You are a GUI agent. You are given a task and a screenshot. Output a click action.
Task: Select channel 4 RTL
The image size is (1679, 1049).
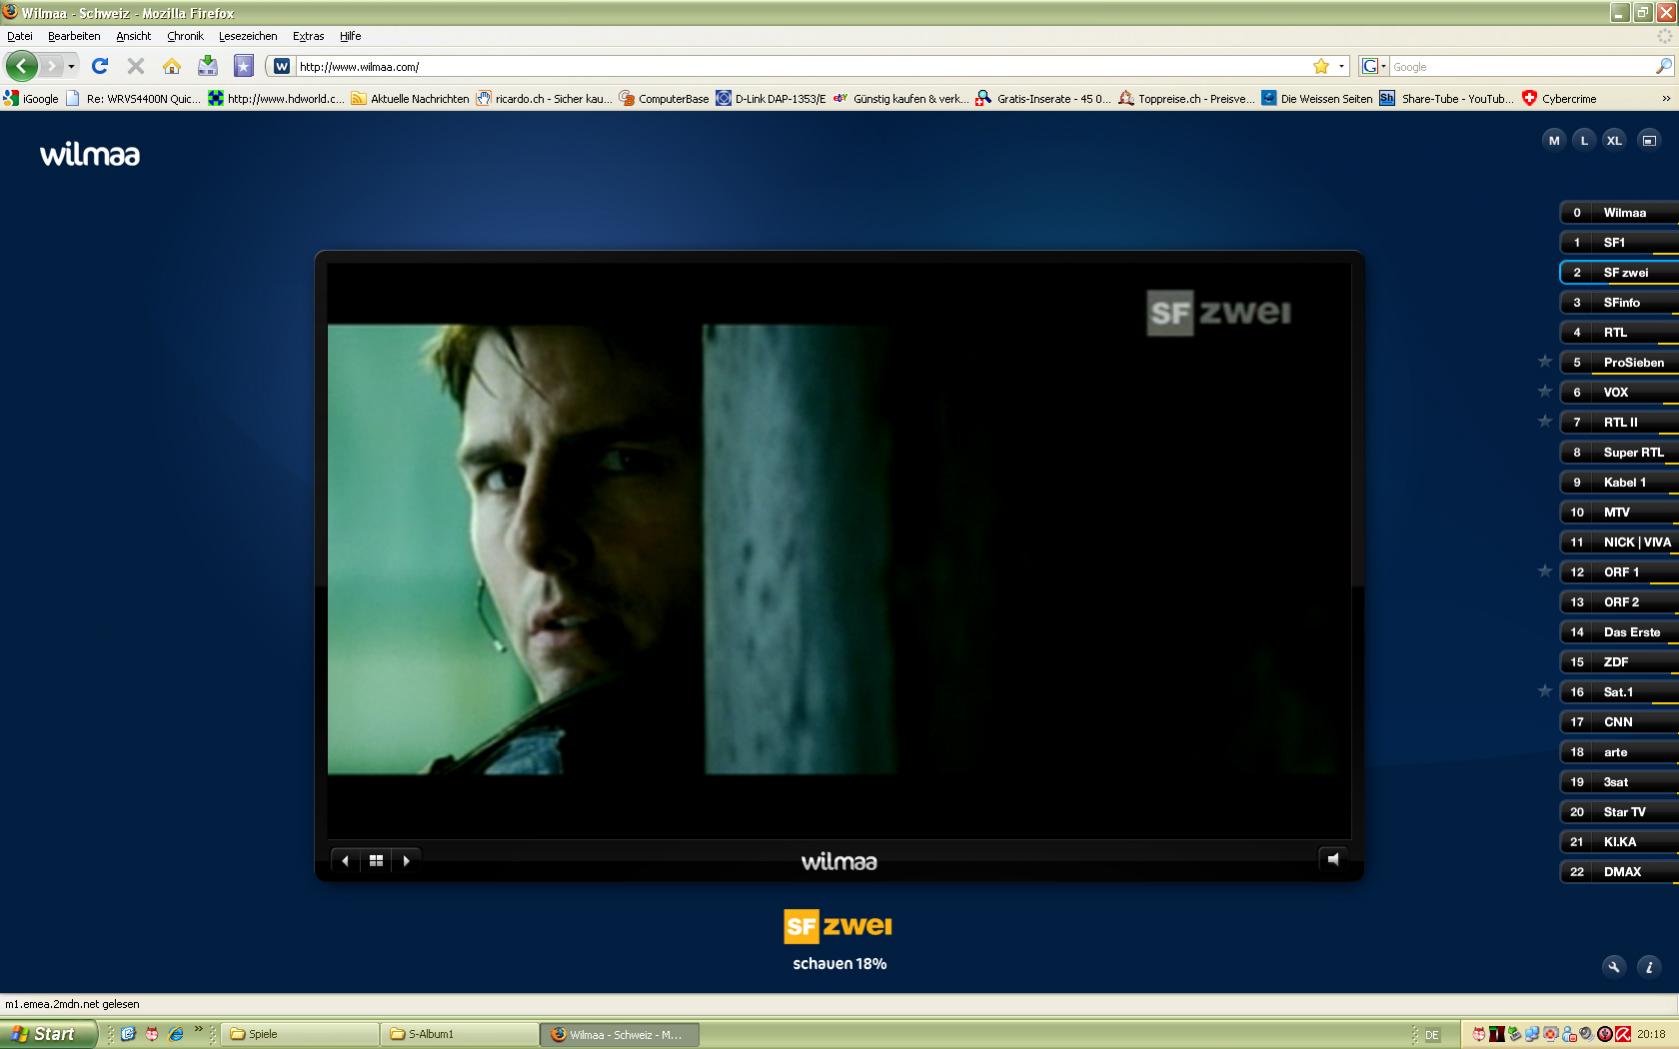[1619, 332]
